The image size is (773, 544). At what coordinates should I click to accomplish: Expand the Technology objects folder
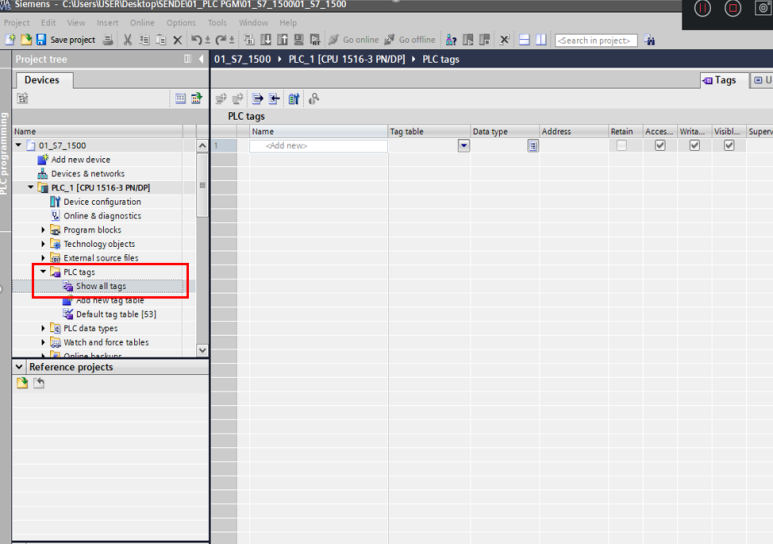pyautogui.click(x=43, y=244)
